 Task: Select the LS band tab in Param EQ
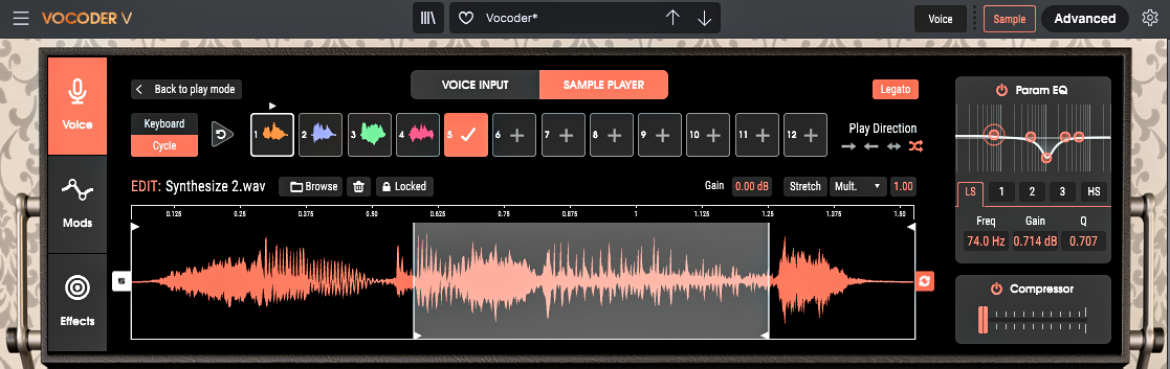pyautogui.click(x=970, y=192)
